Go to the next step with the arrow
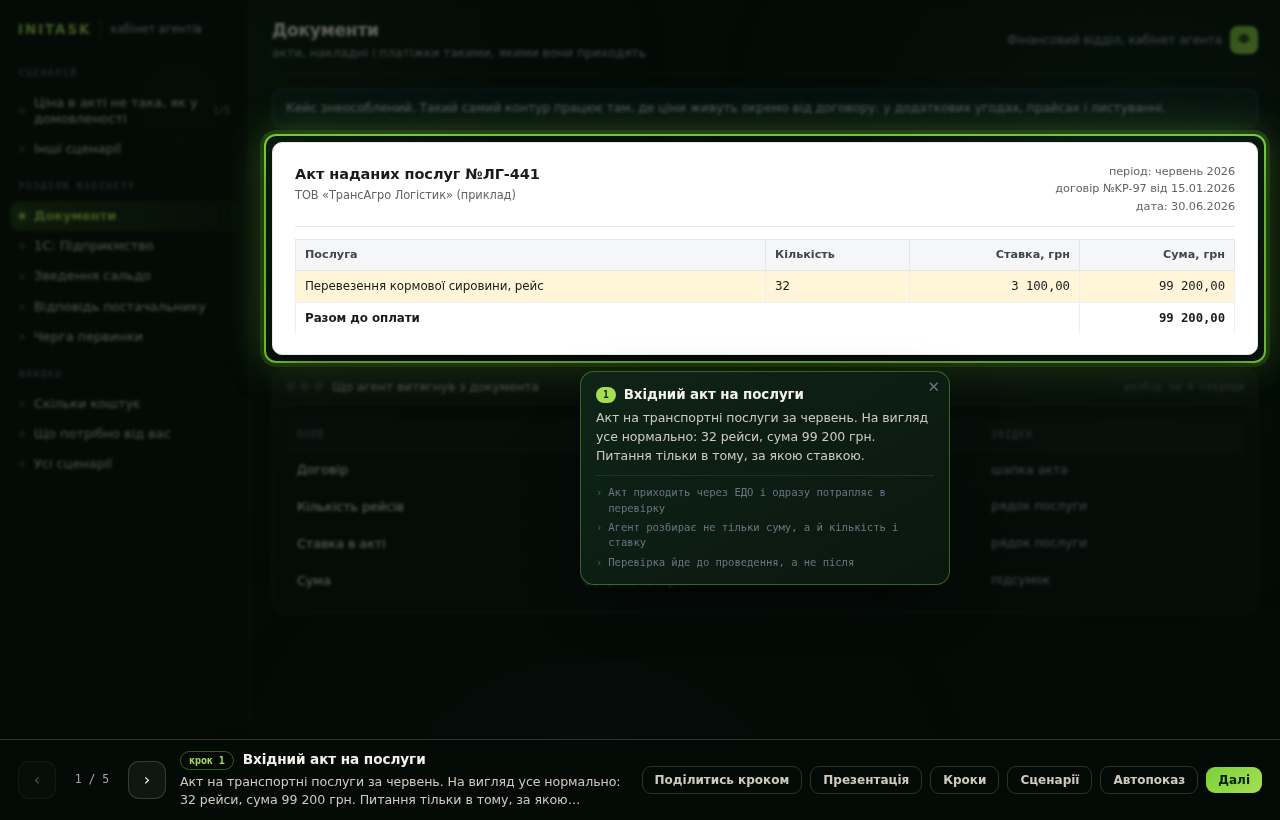This screenshot has height=820, width=1280. pyautogui.click(x=147, y=780)
